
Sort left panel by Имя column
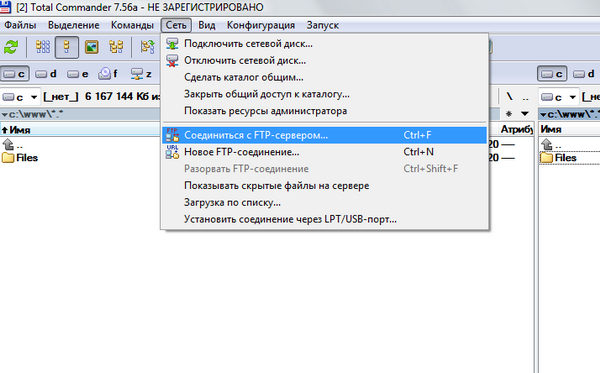coord(80,130)
